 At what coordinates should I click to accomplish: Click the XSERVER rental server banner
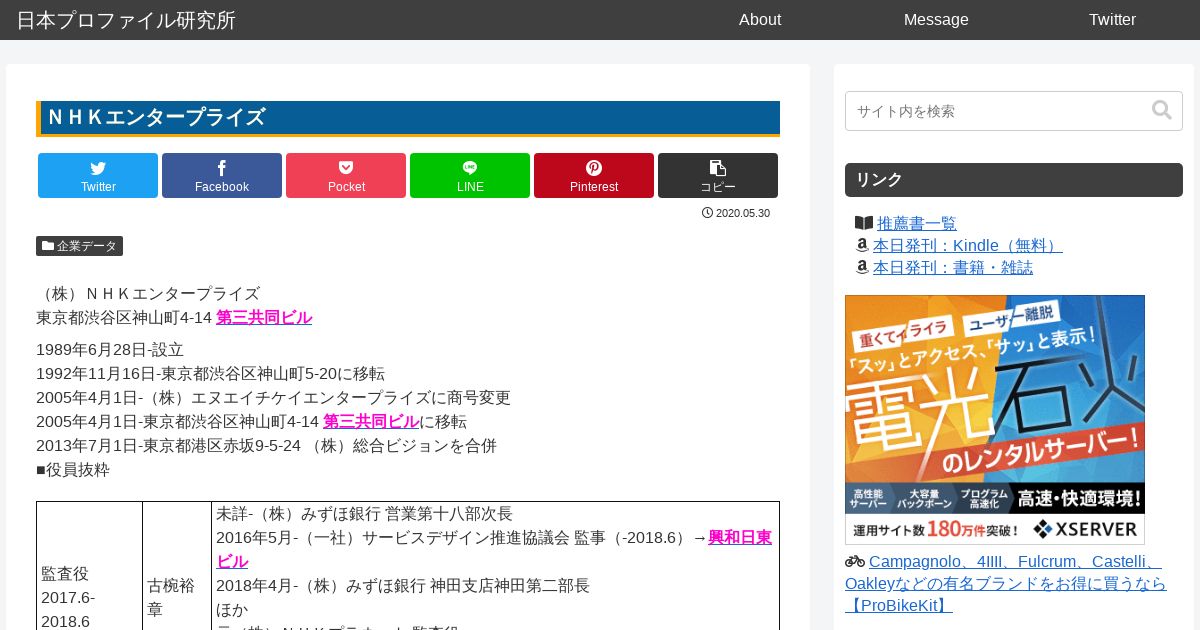point(995,420)
